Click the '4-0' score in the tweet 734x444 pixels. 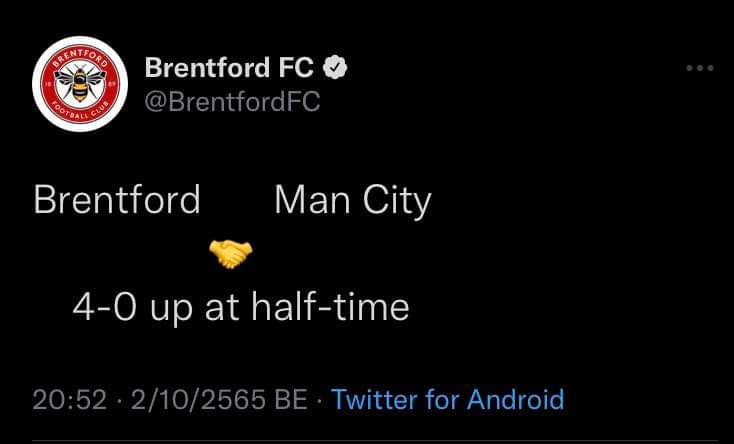point(105,308)
